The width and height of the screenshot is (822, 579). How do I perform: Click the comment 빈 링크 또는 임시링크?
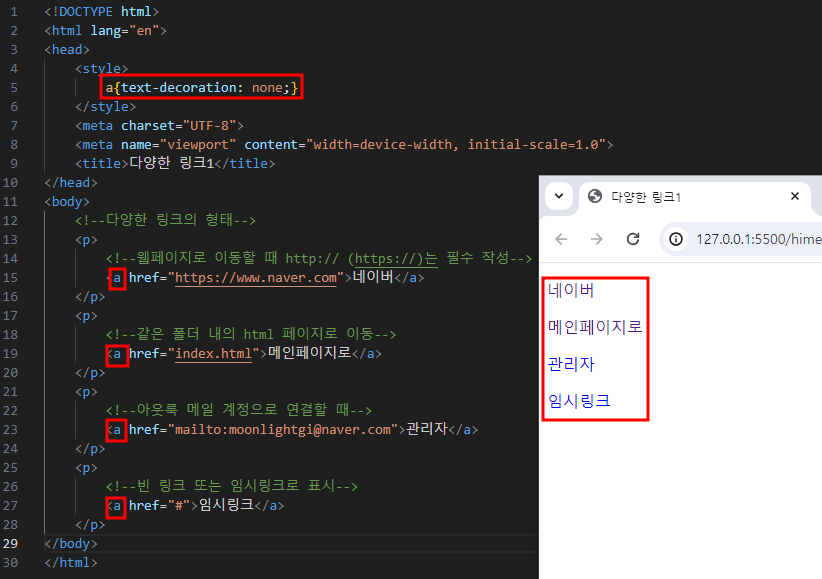(232, 486)
